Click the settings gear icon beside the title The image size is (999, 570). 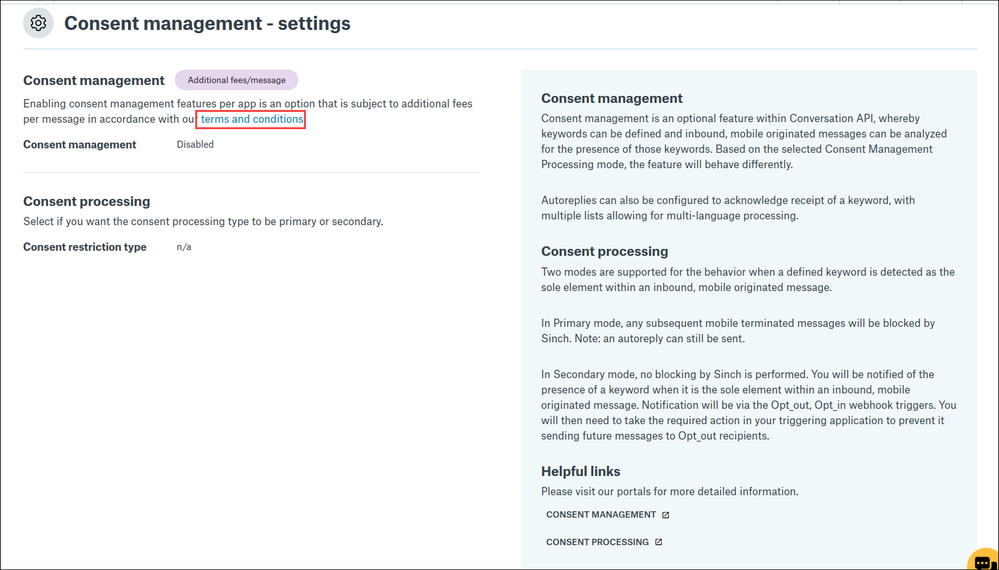38,23
